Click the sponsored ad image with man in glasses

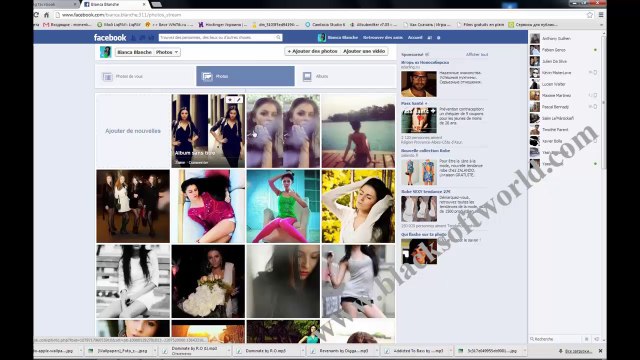(419, 84)
